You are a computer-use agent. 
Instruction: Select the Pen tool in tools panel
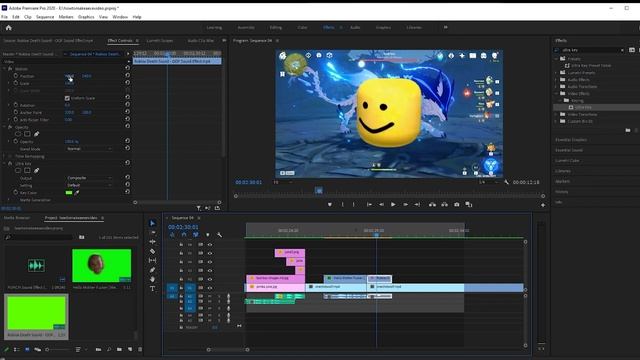coord(152,270)
